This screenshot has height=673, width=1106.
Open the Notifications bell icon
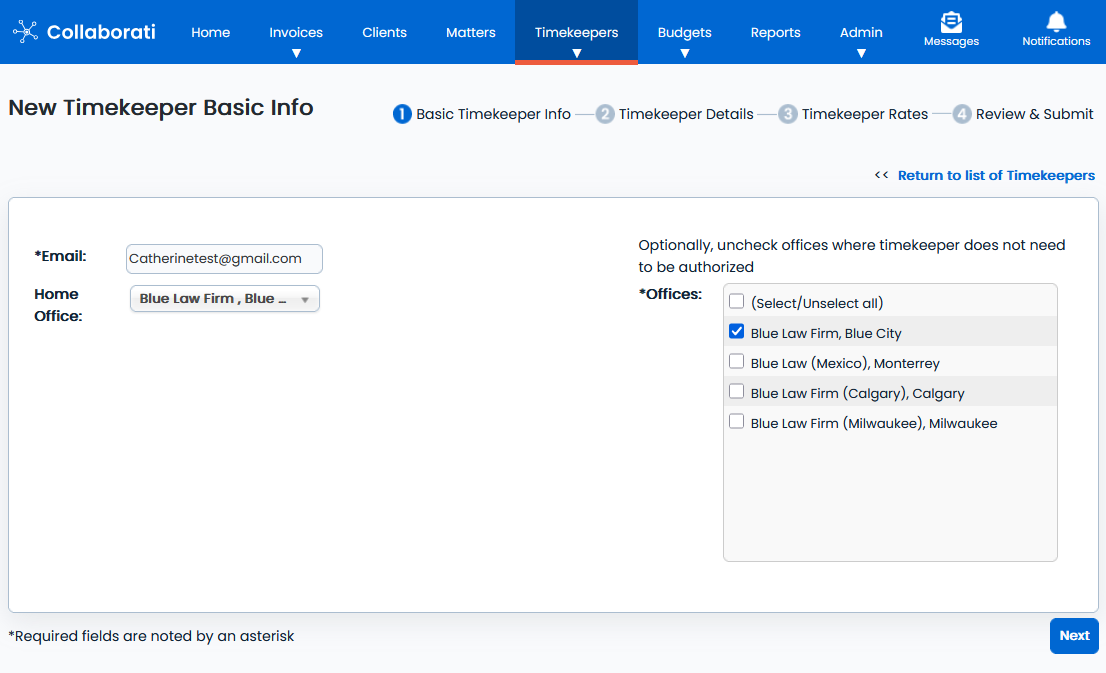[1056, 22]
